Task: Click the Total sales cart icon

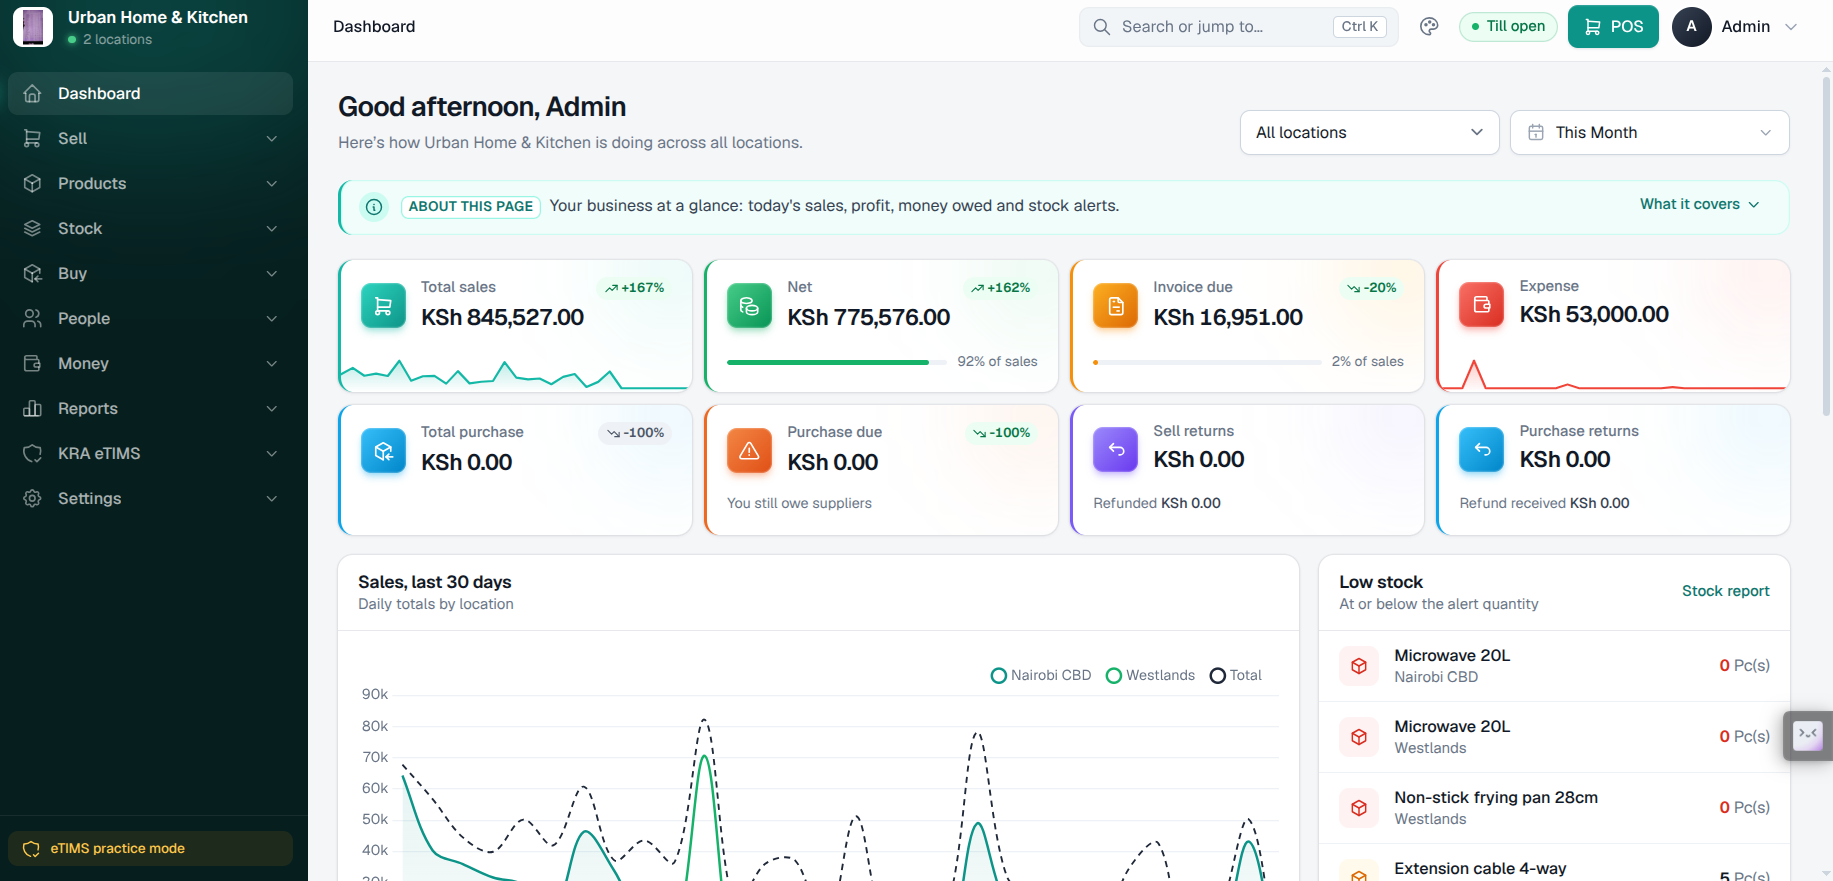Action: pos(383,307)
